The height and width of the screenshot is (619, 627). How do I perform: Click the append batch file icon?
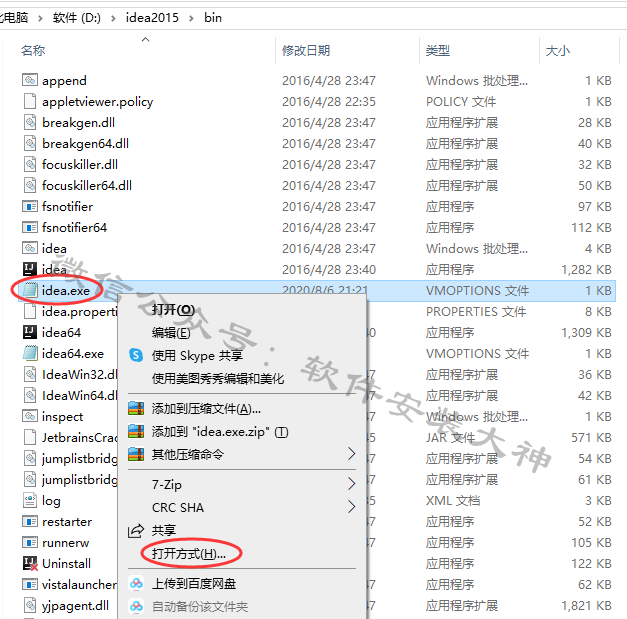click(x=30, y=80)
